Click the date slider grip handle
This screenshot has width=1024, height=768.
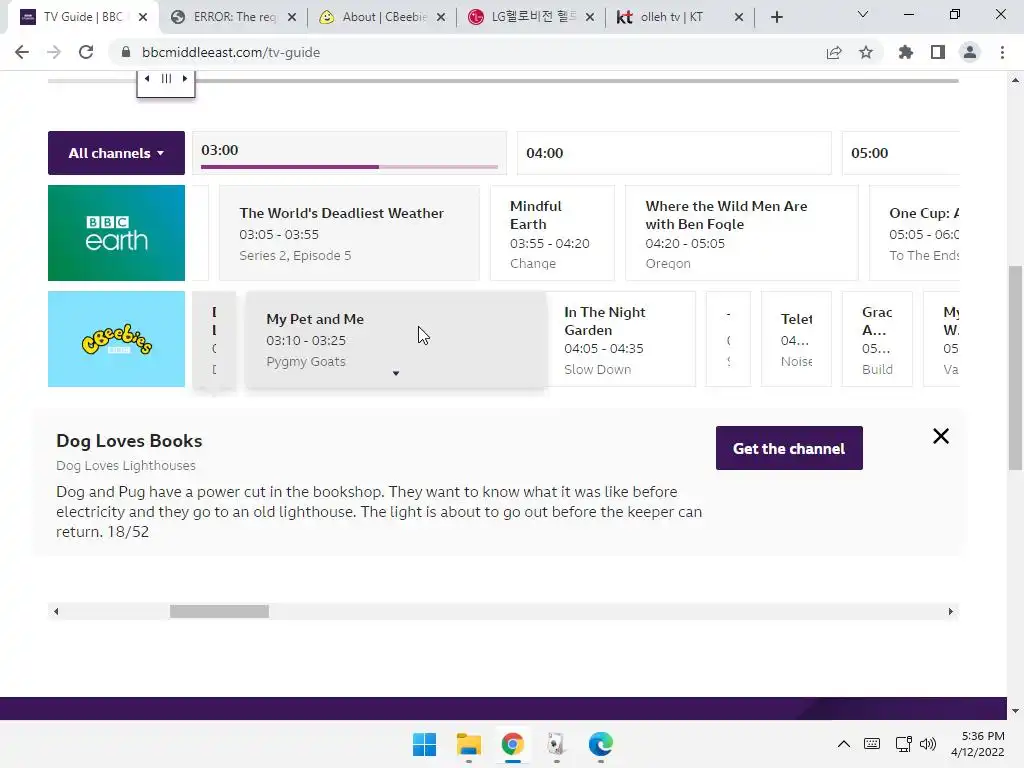coord(167,78)
